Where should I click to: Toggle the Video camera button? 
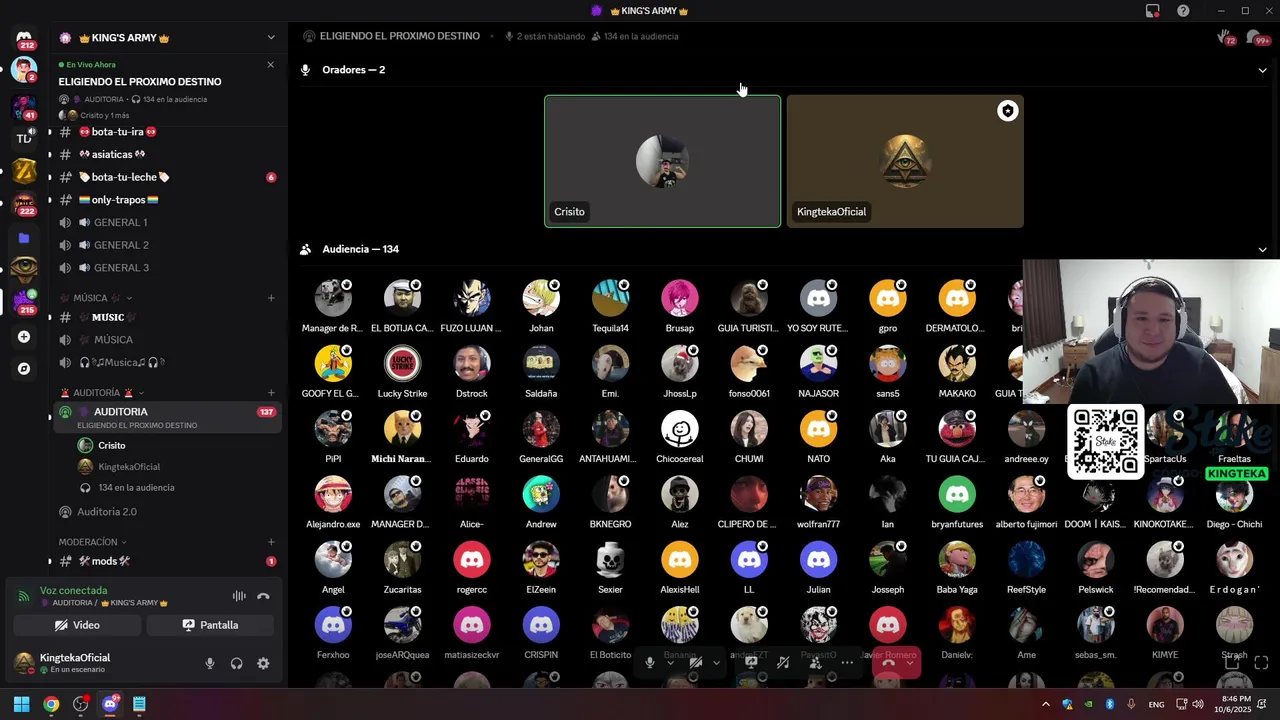tap(77, 625)
